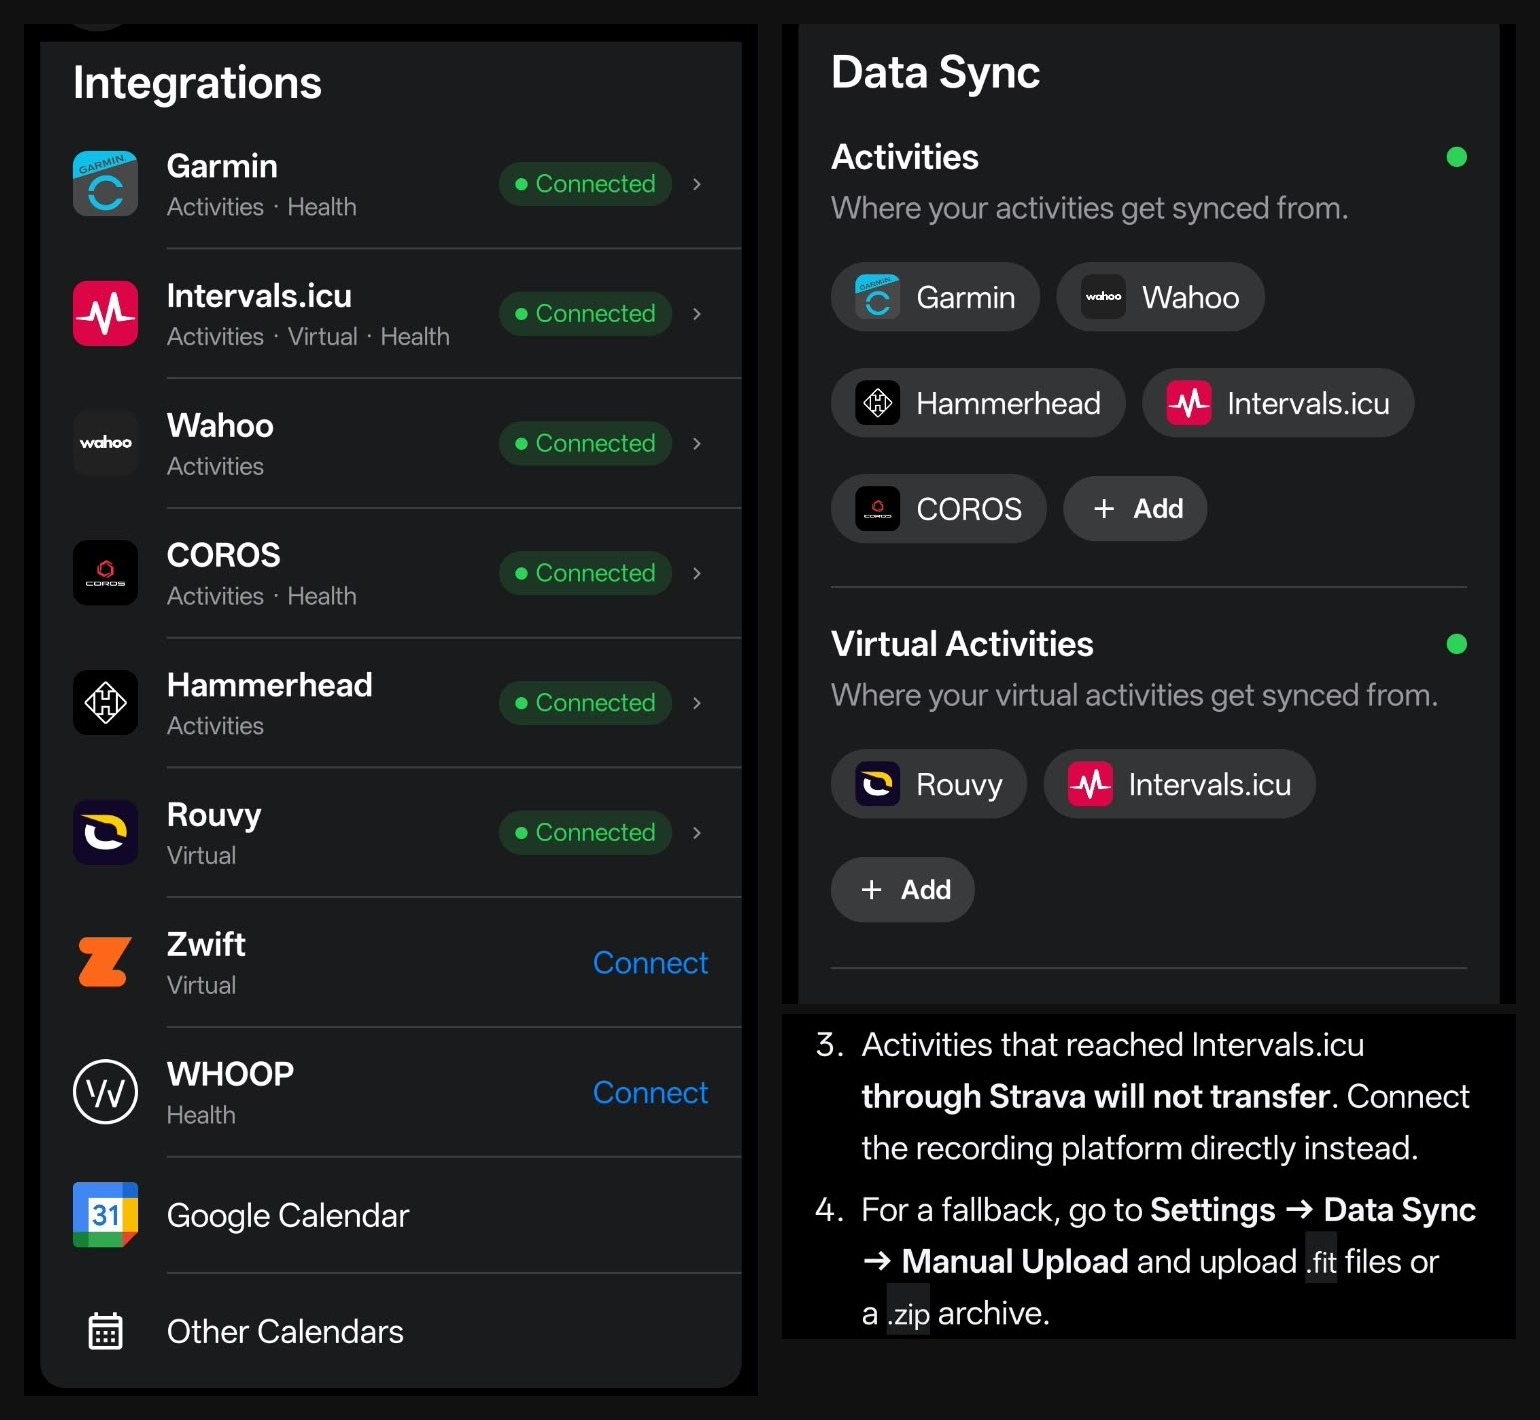Image resolution: width=1540 pixels, height=1420 pixels.
Task: Tap the orange Zwift logo icon
Action: pyautogui.click(x=105, y=962)
